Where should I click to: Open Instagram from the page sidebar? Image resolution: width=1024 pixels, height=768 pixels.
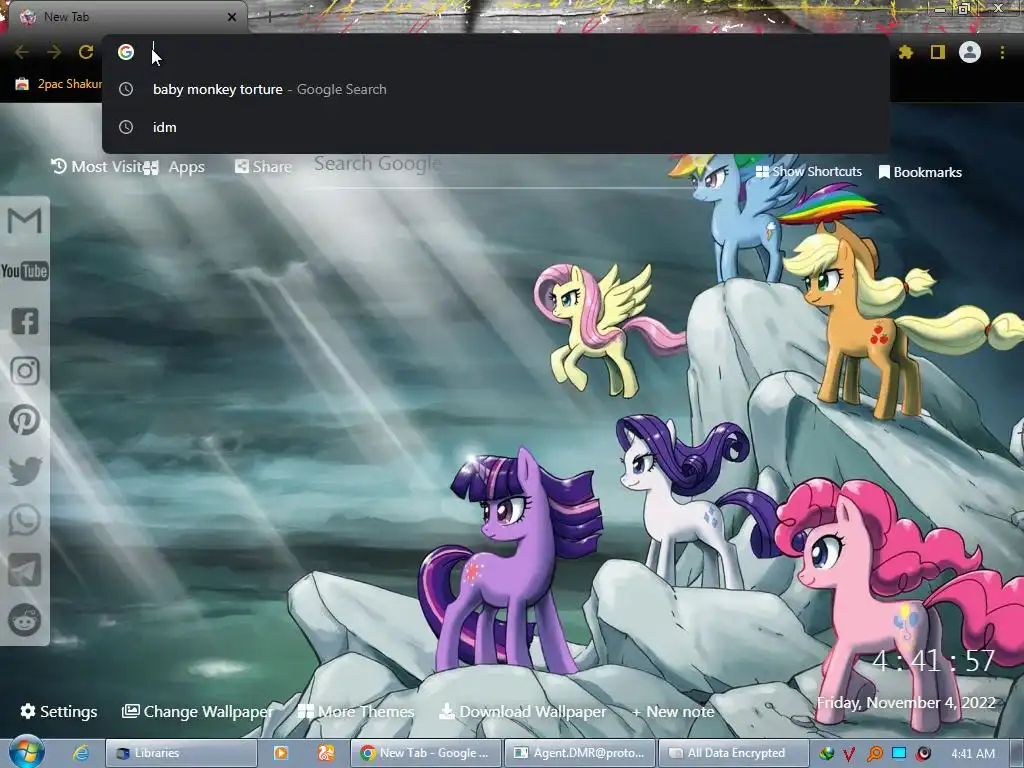point(25,371)
